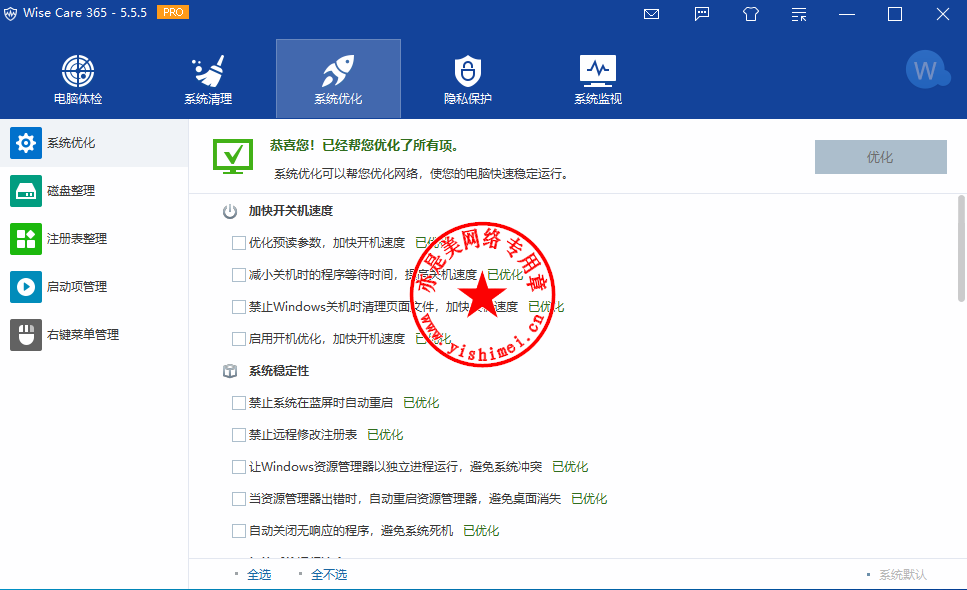Check the 优化预读参数，加快开机速度 checkbox

point(239,243)
